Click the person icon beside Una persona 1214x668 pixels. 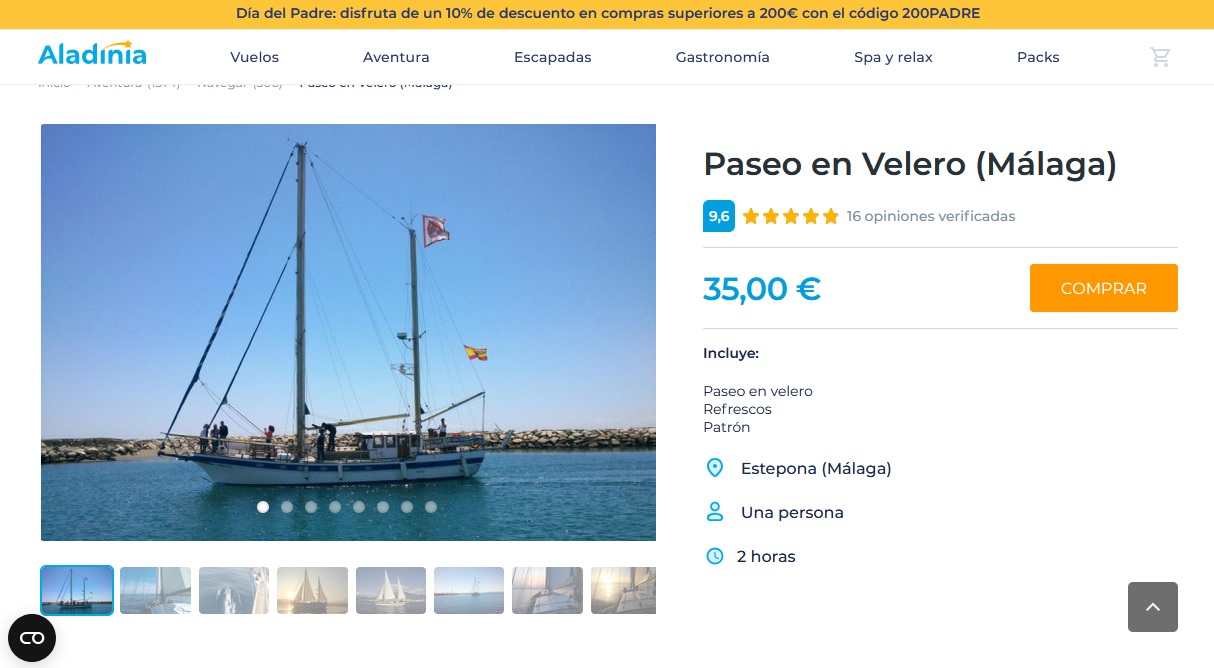[x=715, y=512]
